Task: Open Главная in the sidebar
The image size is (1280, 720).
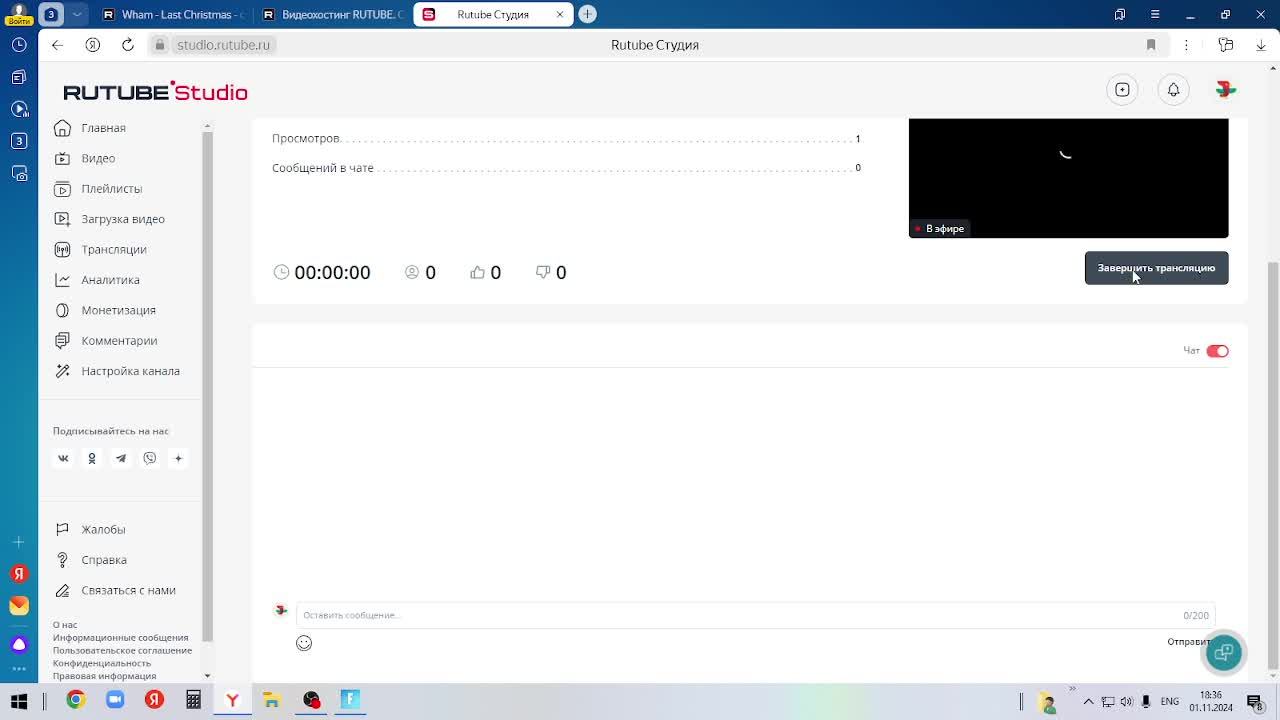Action: click(x=103, y=128)
